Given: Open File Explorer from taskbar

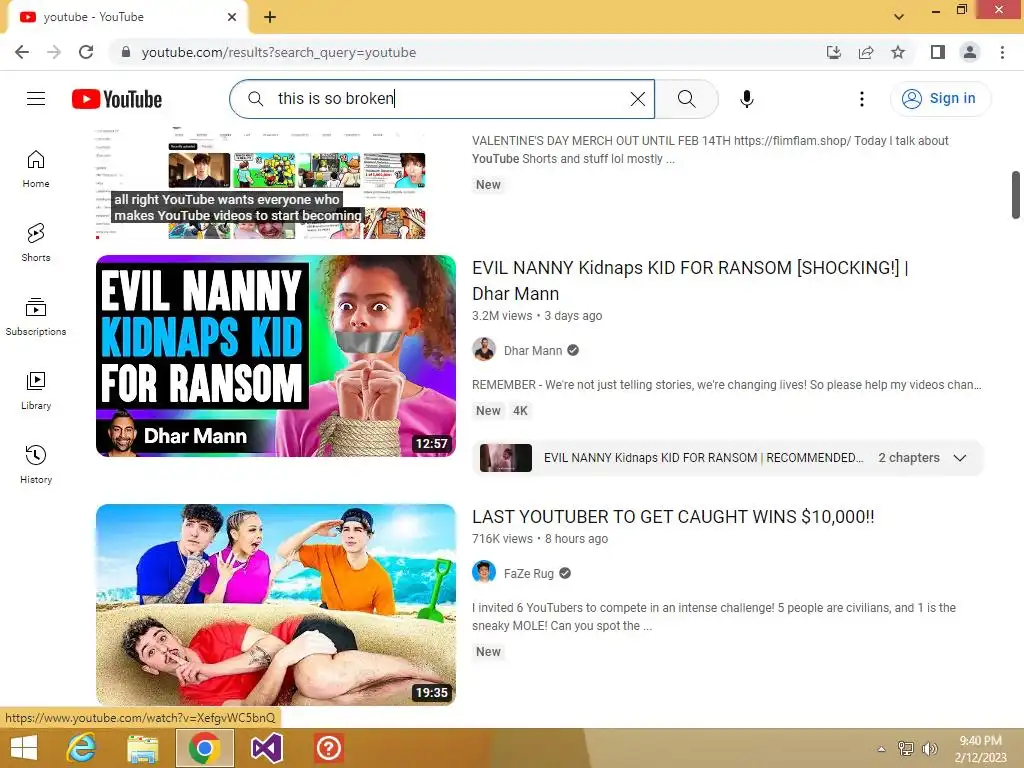Looking at the screenshot, I should pos(142,748).
